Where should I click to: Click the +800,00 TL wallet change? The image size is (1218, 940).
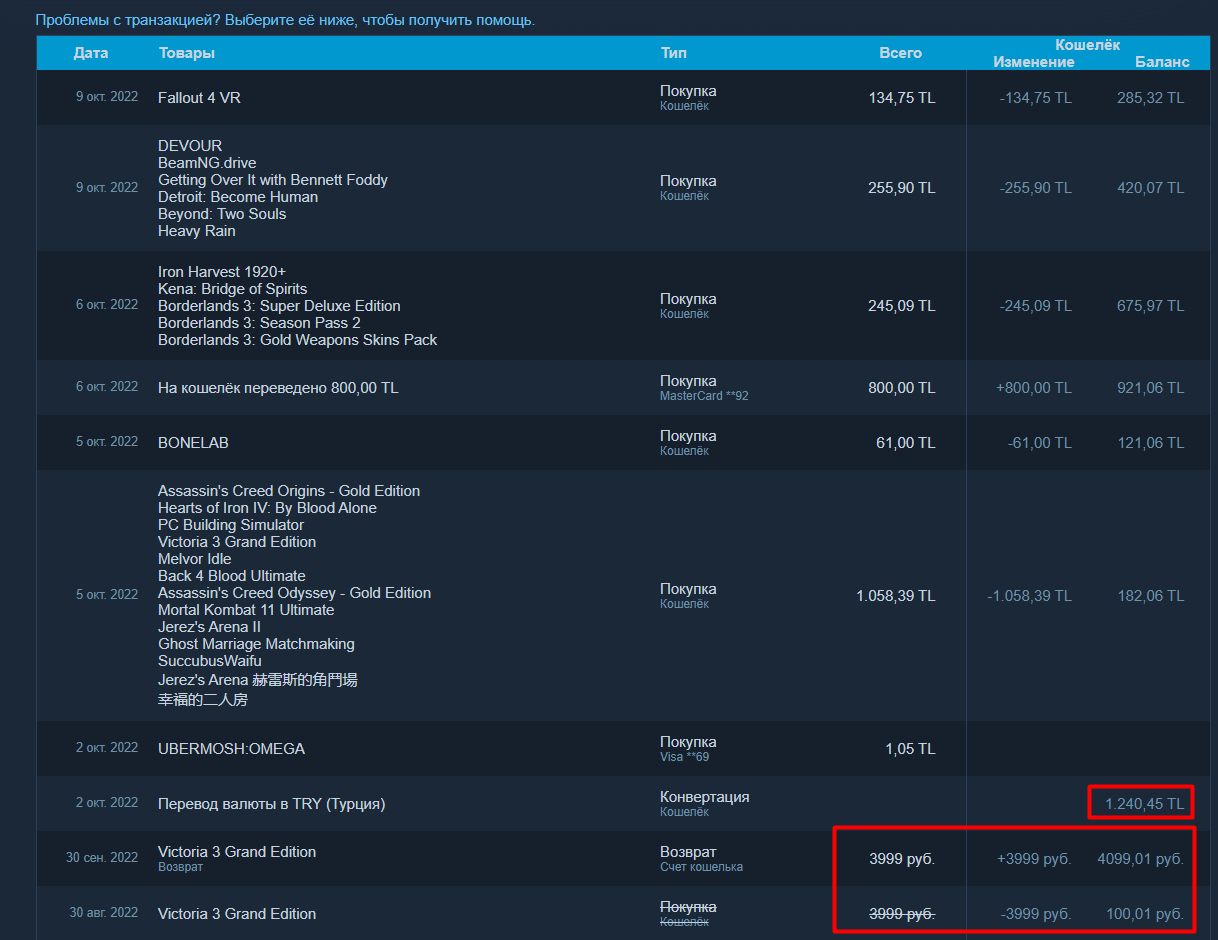pyautogui.click(x=1034, y=388)
